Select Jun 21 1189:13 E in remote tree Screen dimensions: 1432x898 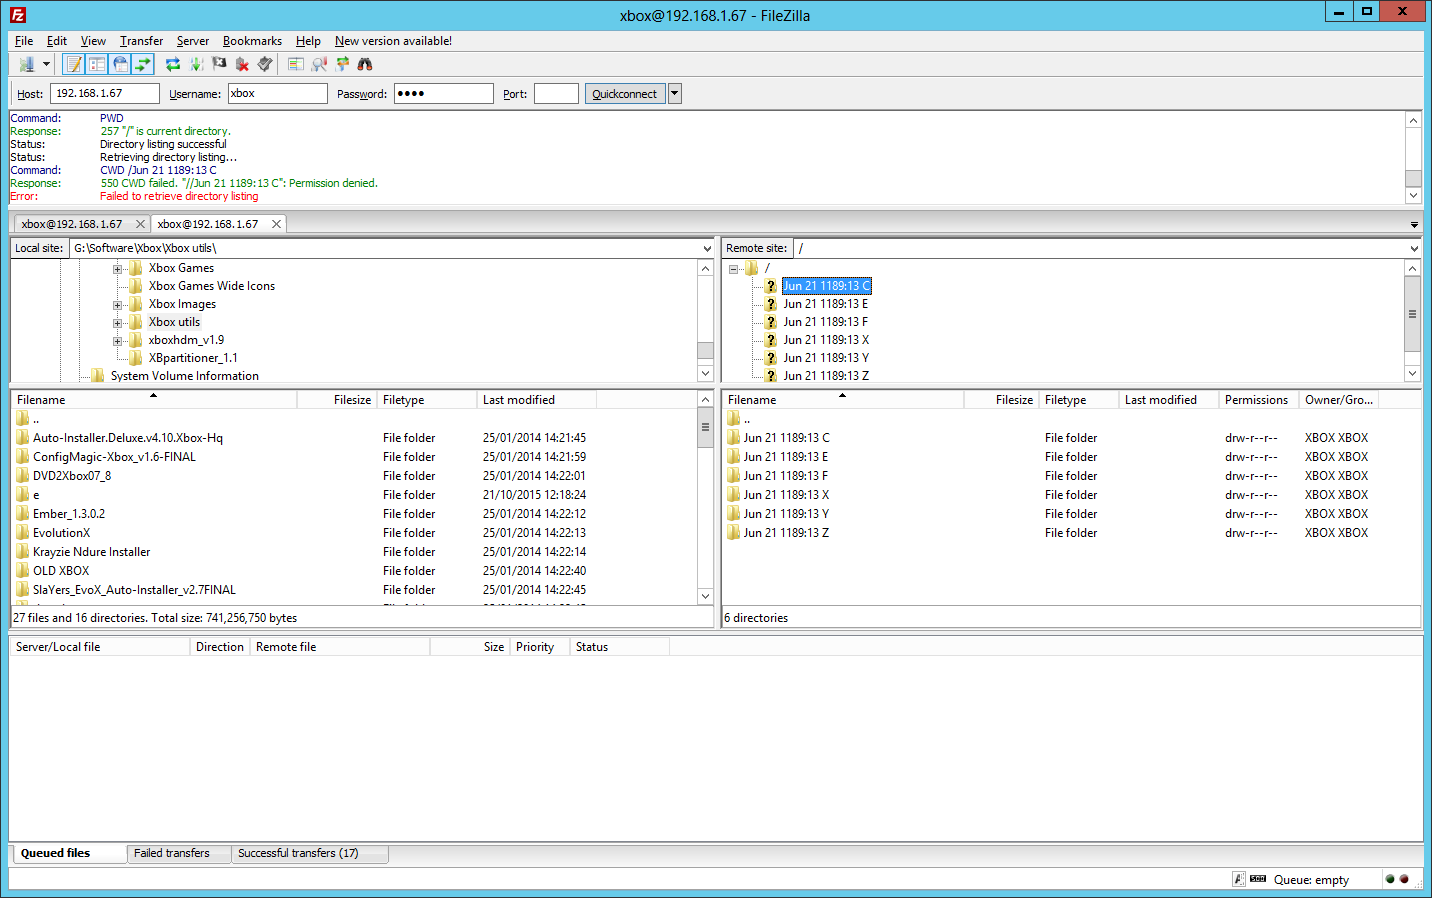point(825,304)
